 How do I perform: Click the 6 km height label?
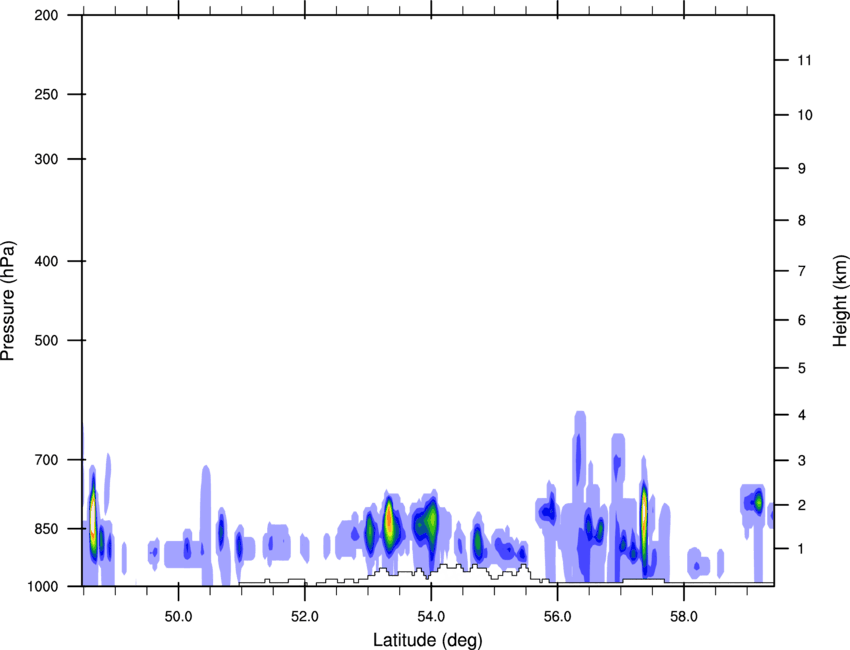click(802, 320)
